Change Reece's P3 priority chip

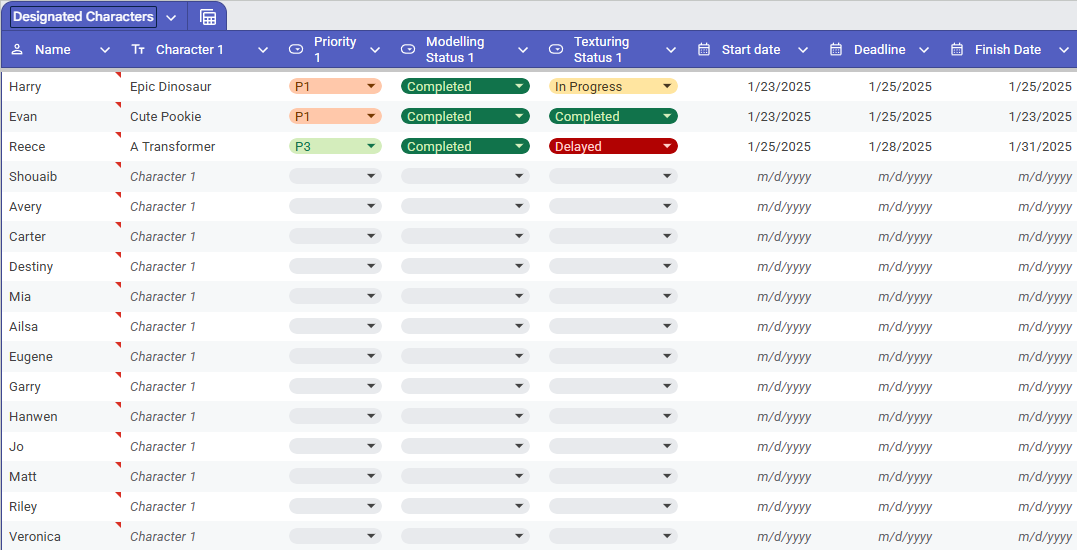[335, 146]
